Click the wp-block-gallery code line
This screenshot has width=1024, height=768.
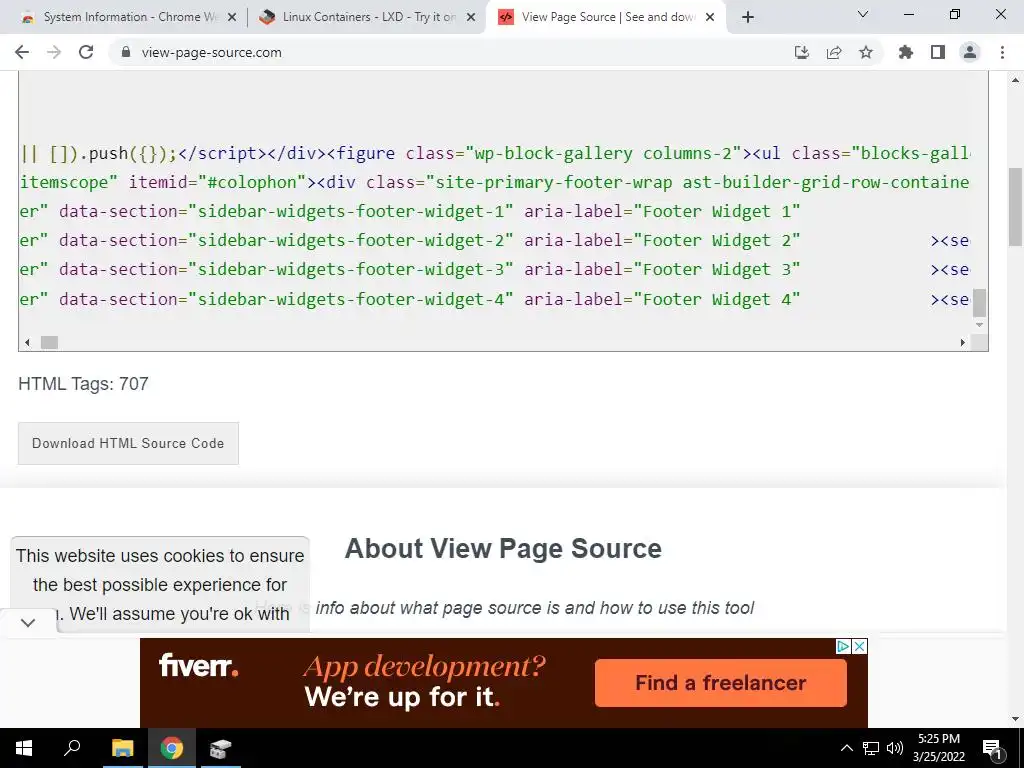click(494, 153)
